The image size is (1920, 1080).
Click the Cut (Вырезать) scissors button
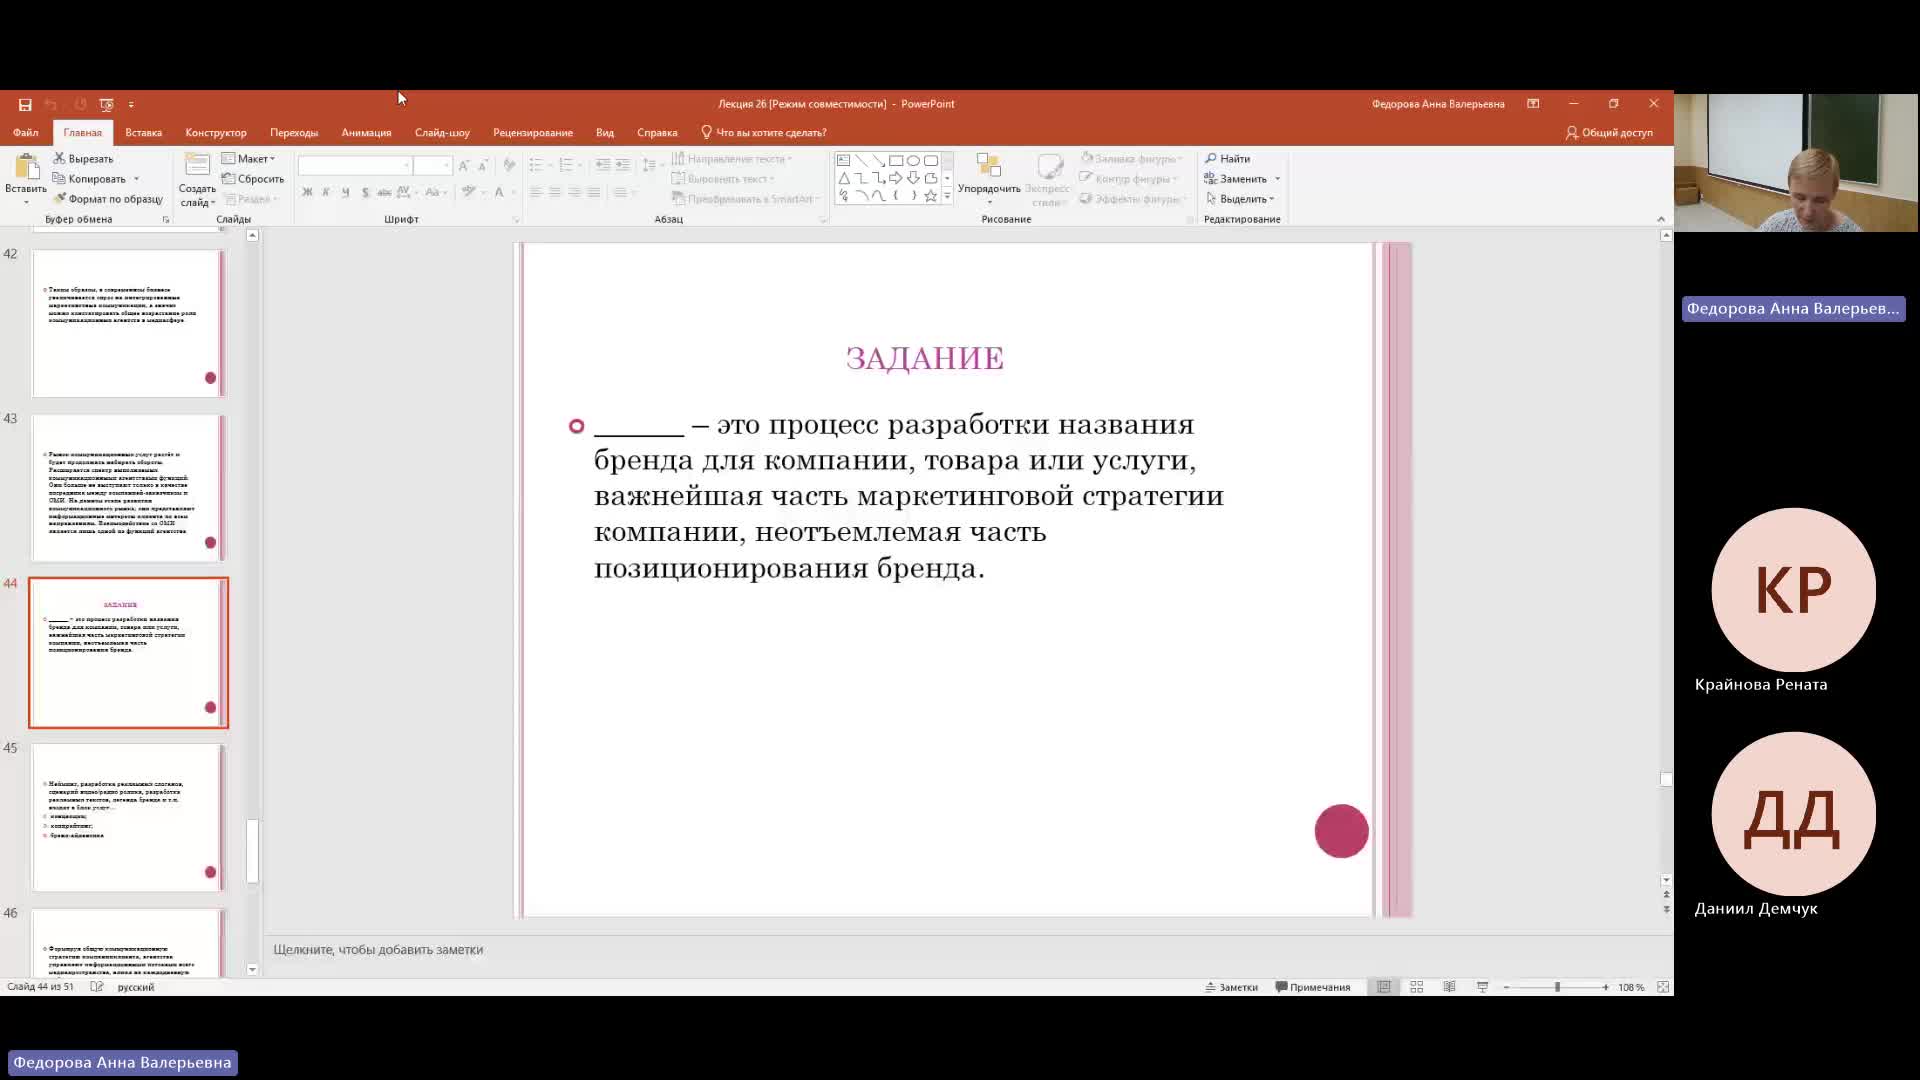point(83,159)
